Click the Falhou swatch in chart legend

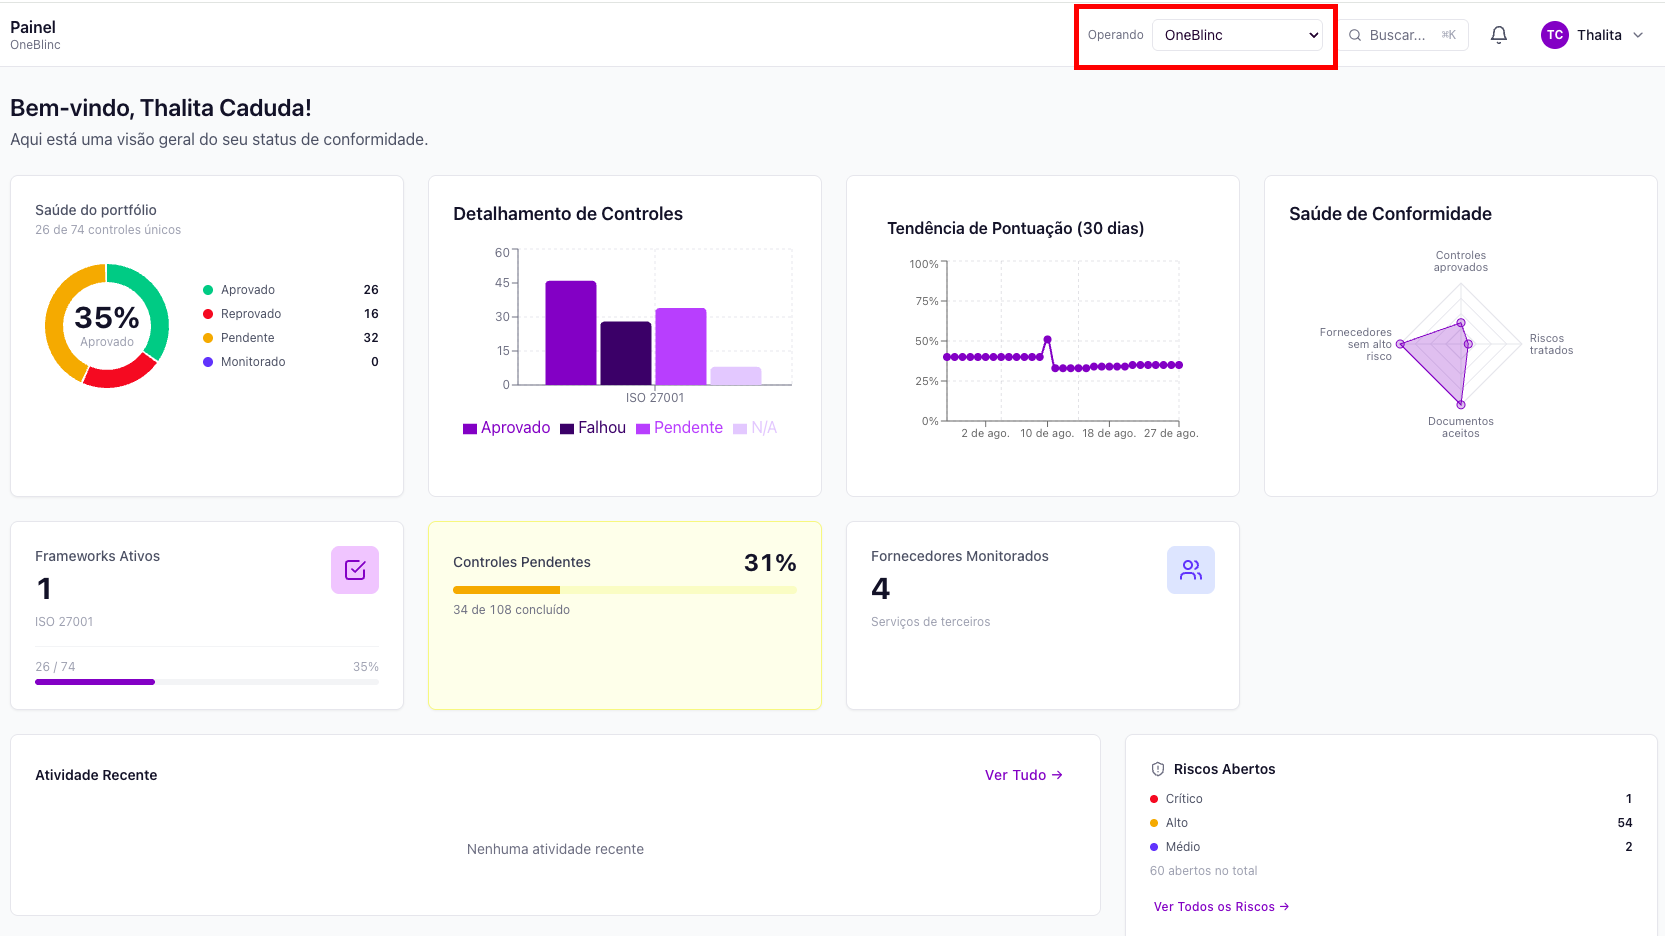click(x=567, y=429)
